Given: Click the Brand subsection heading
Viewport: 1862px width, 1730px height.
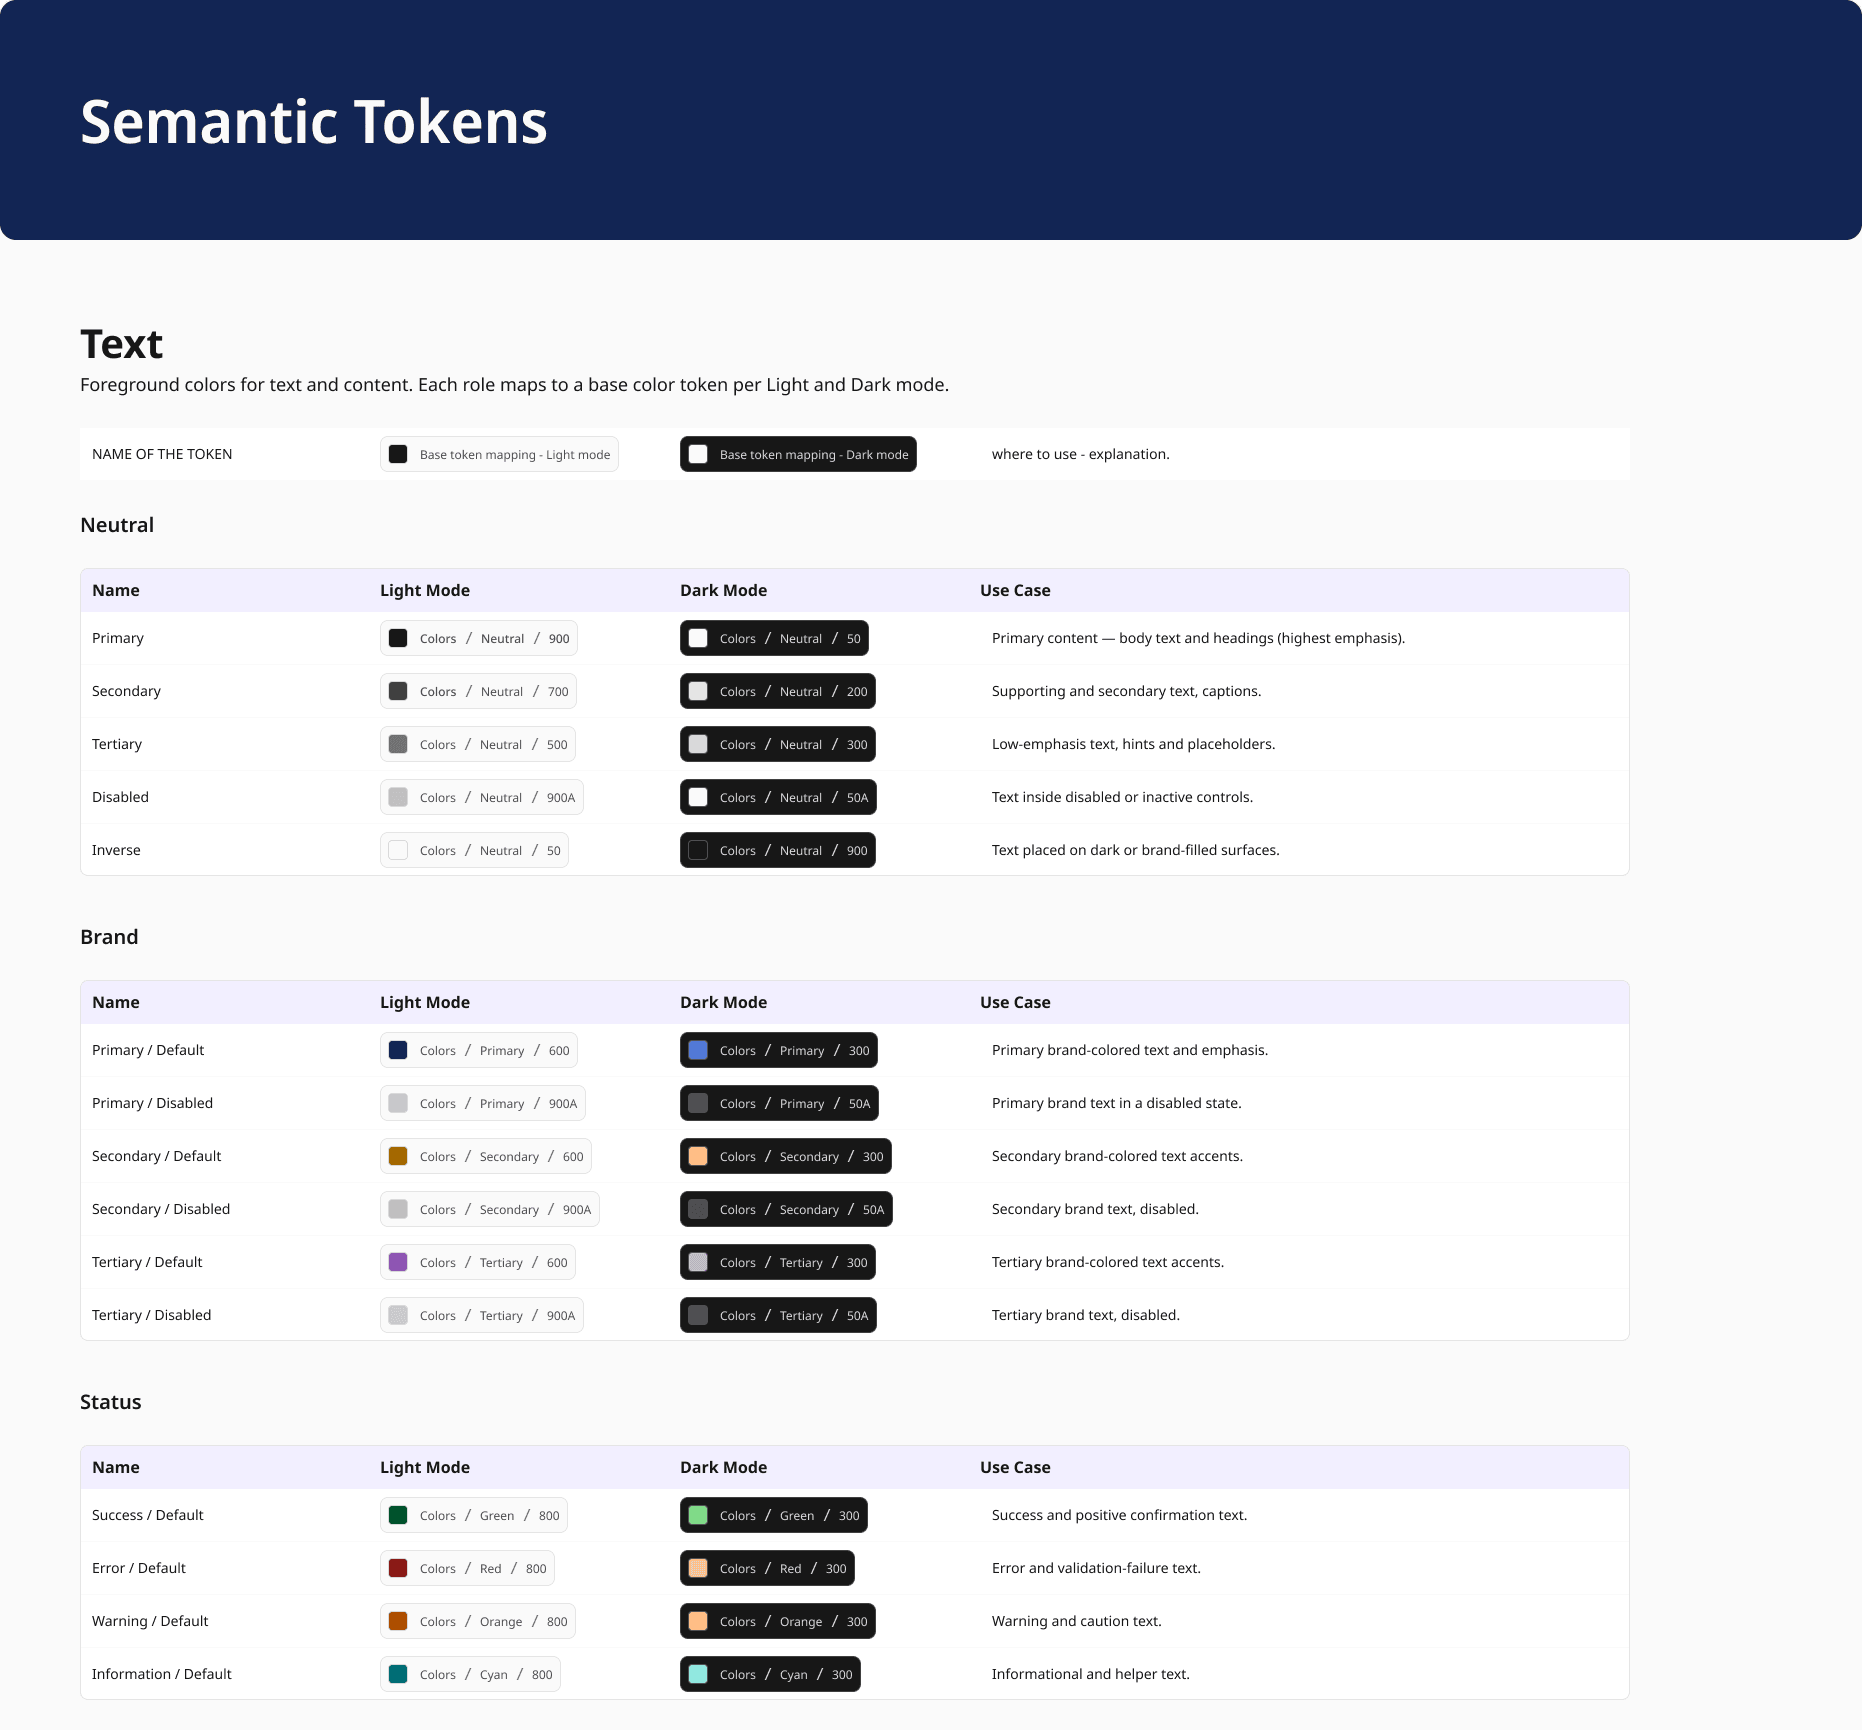Looking at the screenshot, I should (109, 937).
